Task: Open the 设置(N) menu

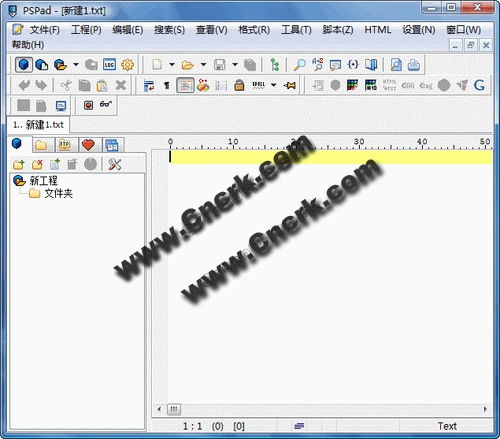Action: 419,30
